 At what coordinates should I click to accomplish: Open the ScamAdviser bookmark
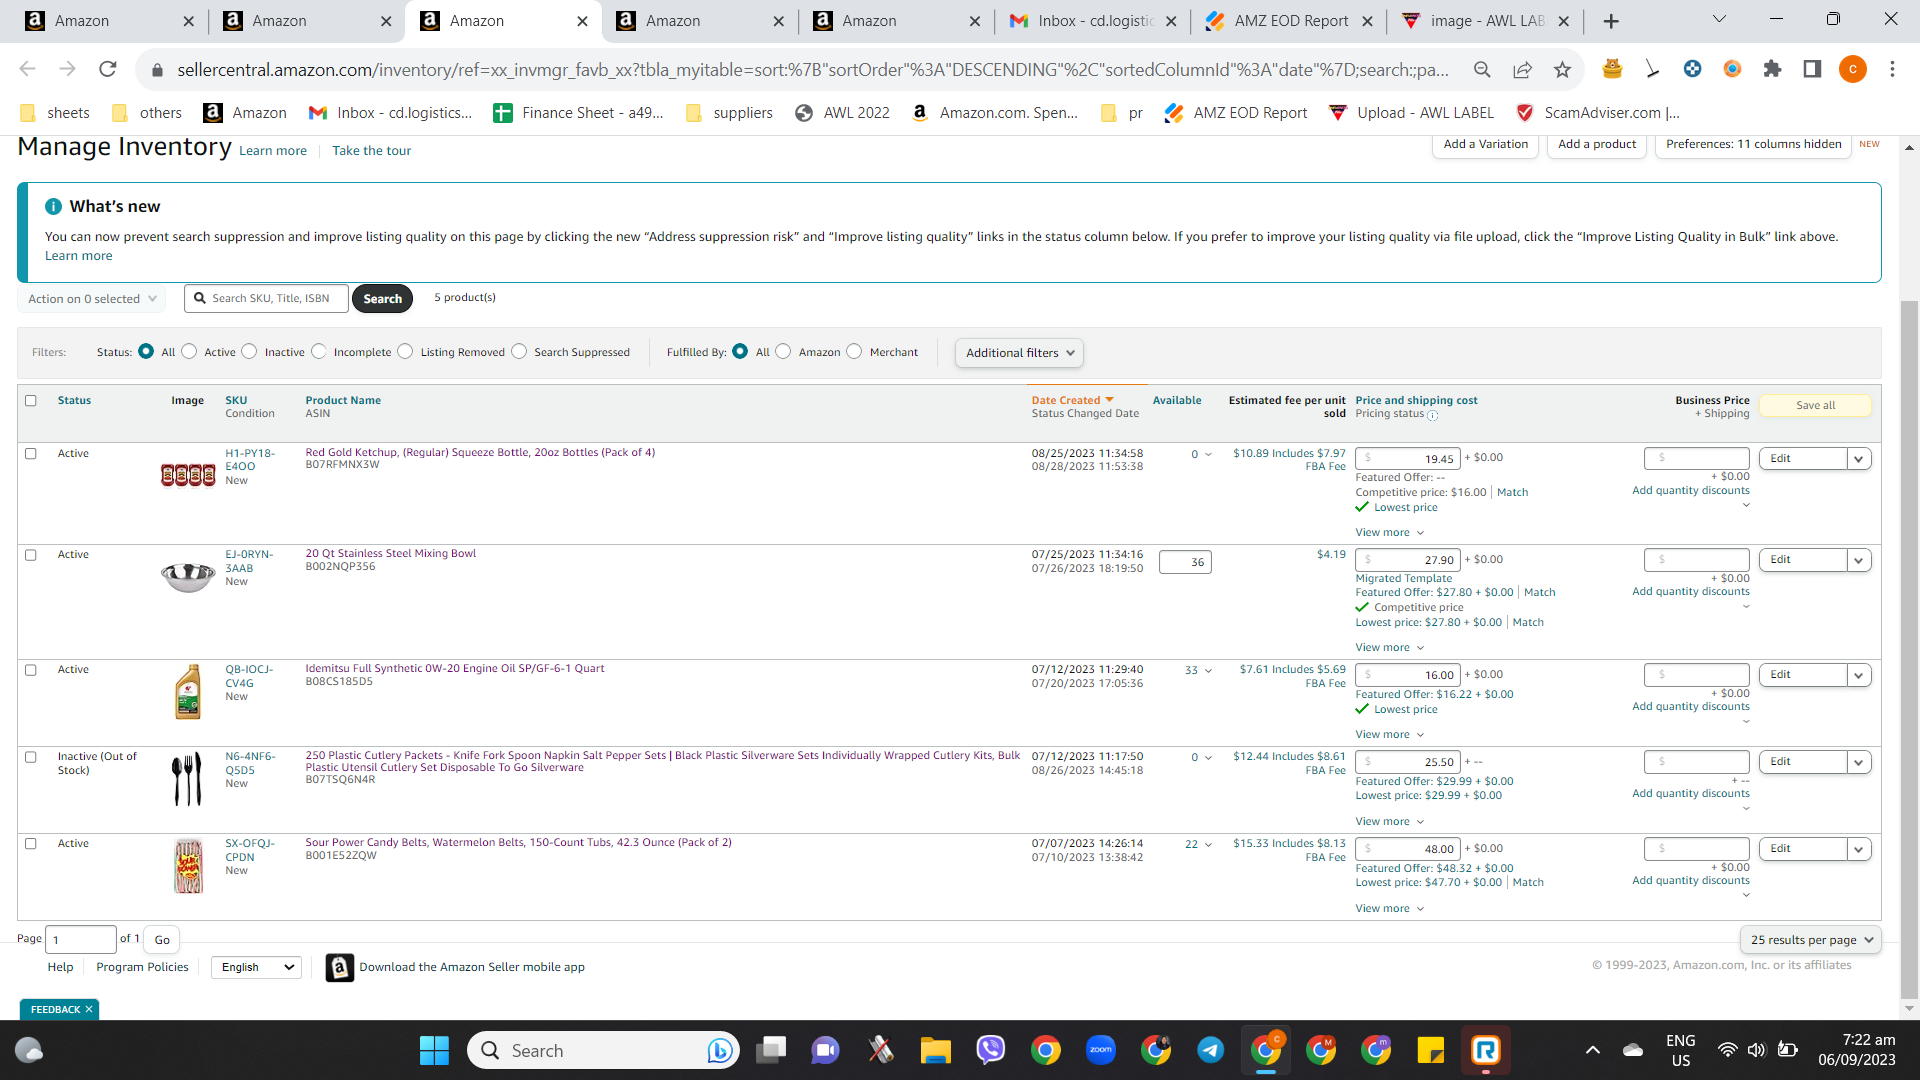click(1597, 113)
